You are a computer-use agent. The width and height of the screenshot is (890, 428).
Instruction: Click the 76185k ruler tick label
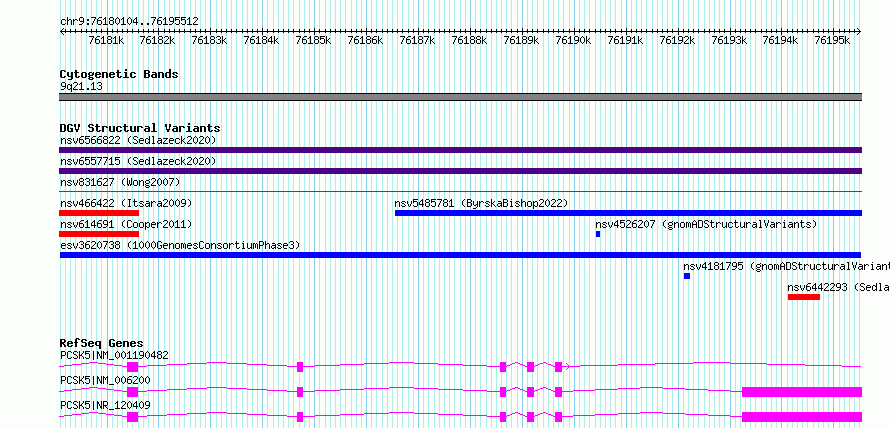pos(313,40)
